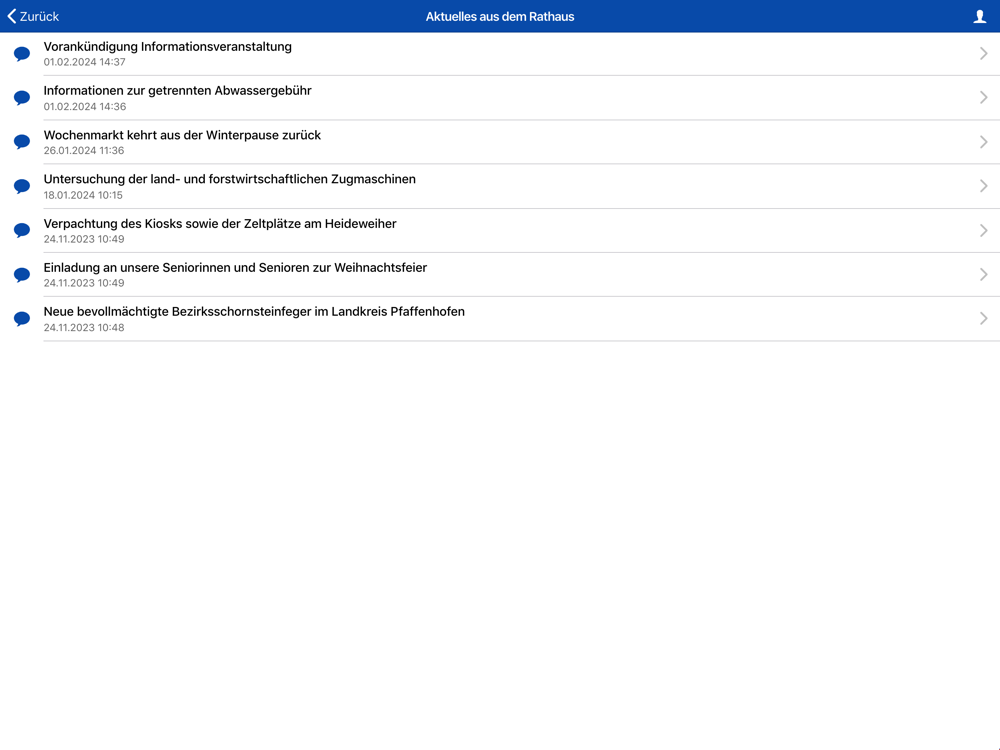Click speech bubble icon beside Verpachtung des Kiosks
Viewport: 1000px width, 750px height.
click(x=22, y=230)
